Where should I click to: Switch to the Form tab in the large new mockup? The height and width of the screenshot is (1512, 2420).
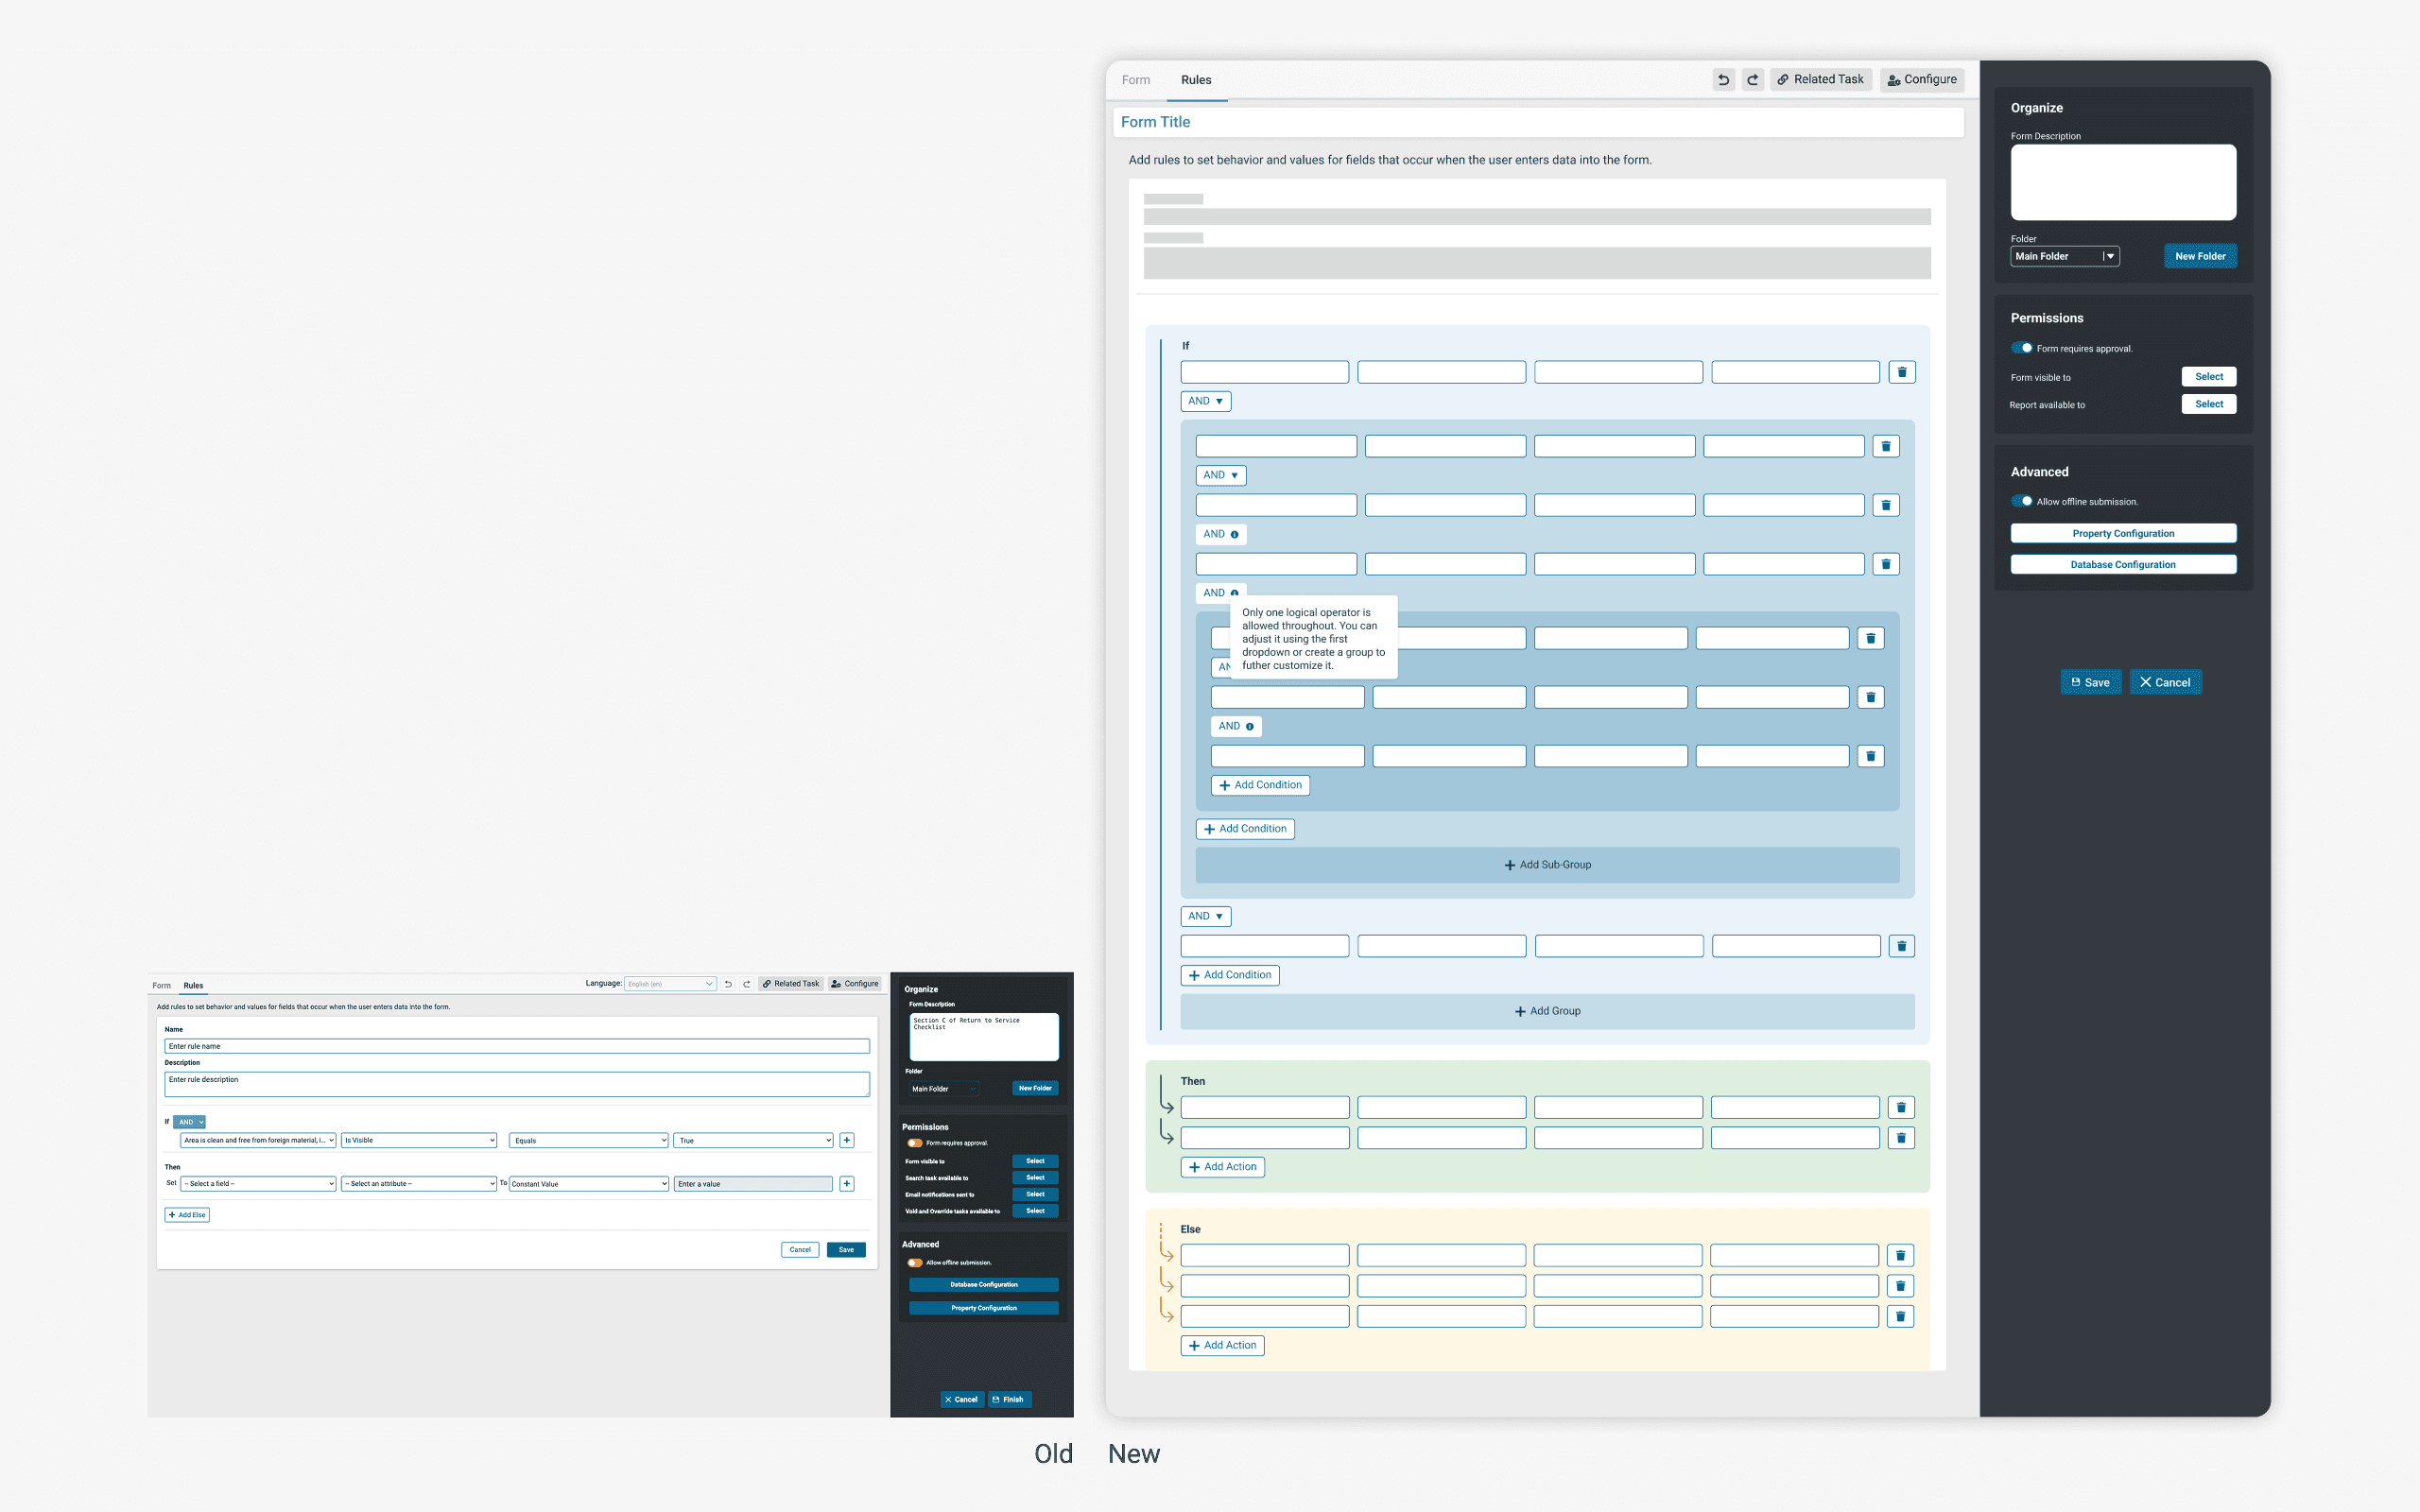(x=1135, y=80)
